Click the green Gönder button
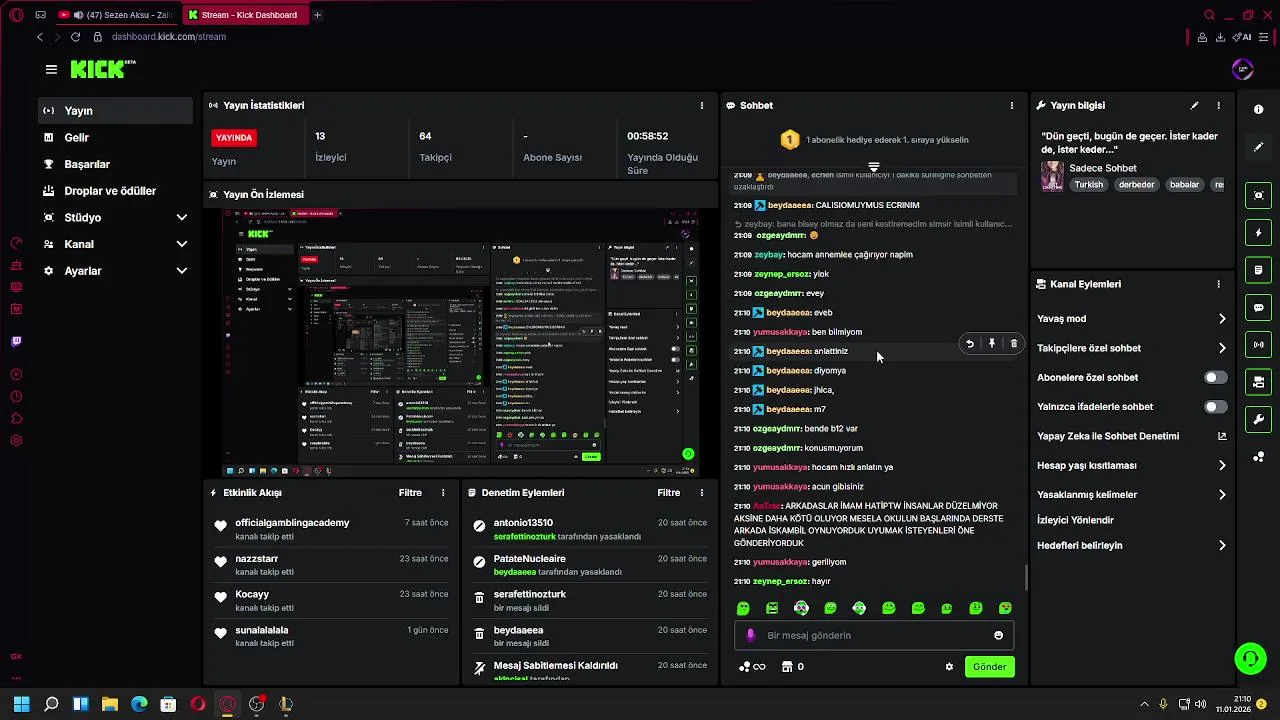Screen dimensions: 1280x720 coord(989,667)
